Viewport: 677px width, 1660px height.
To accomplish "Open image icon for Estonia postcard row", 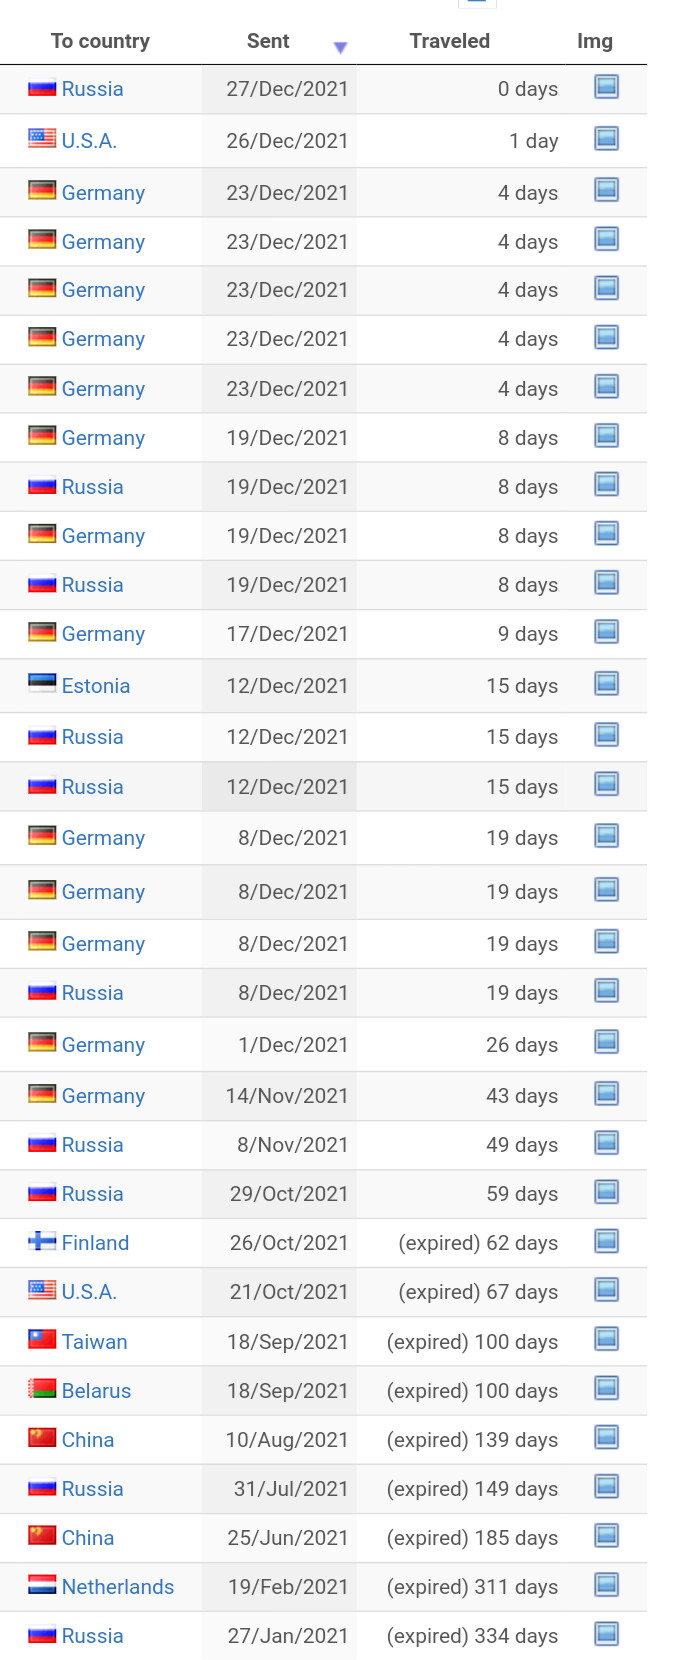I will 606,684.
